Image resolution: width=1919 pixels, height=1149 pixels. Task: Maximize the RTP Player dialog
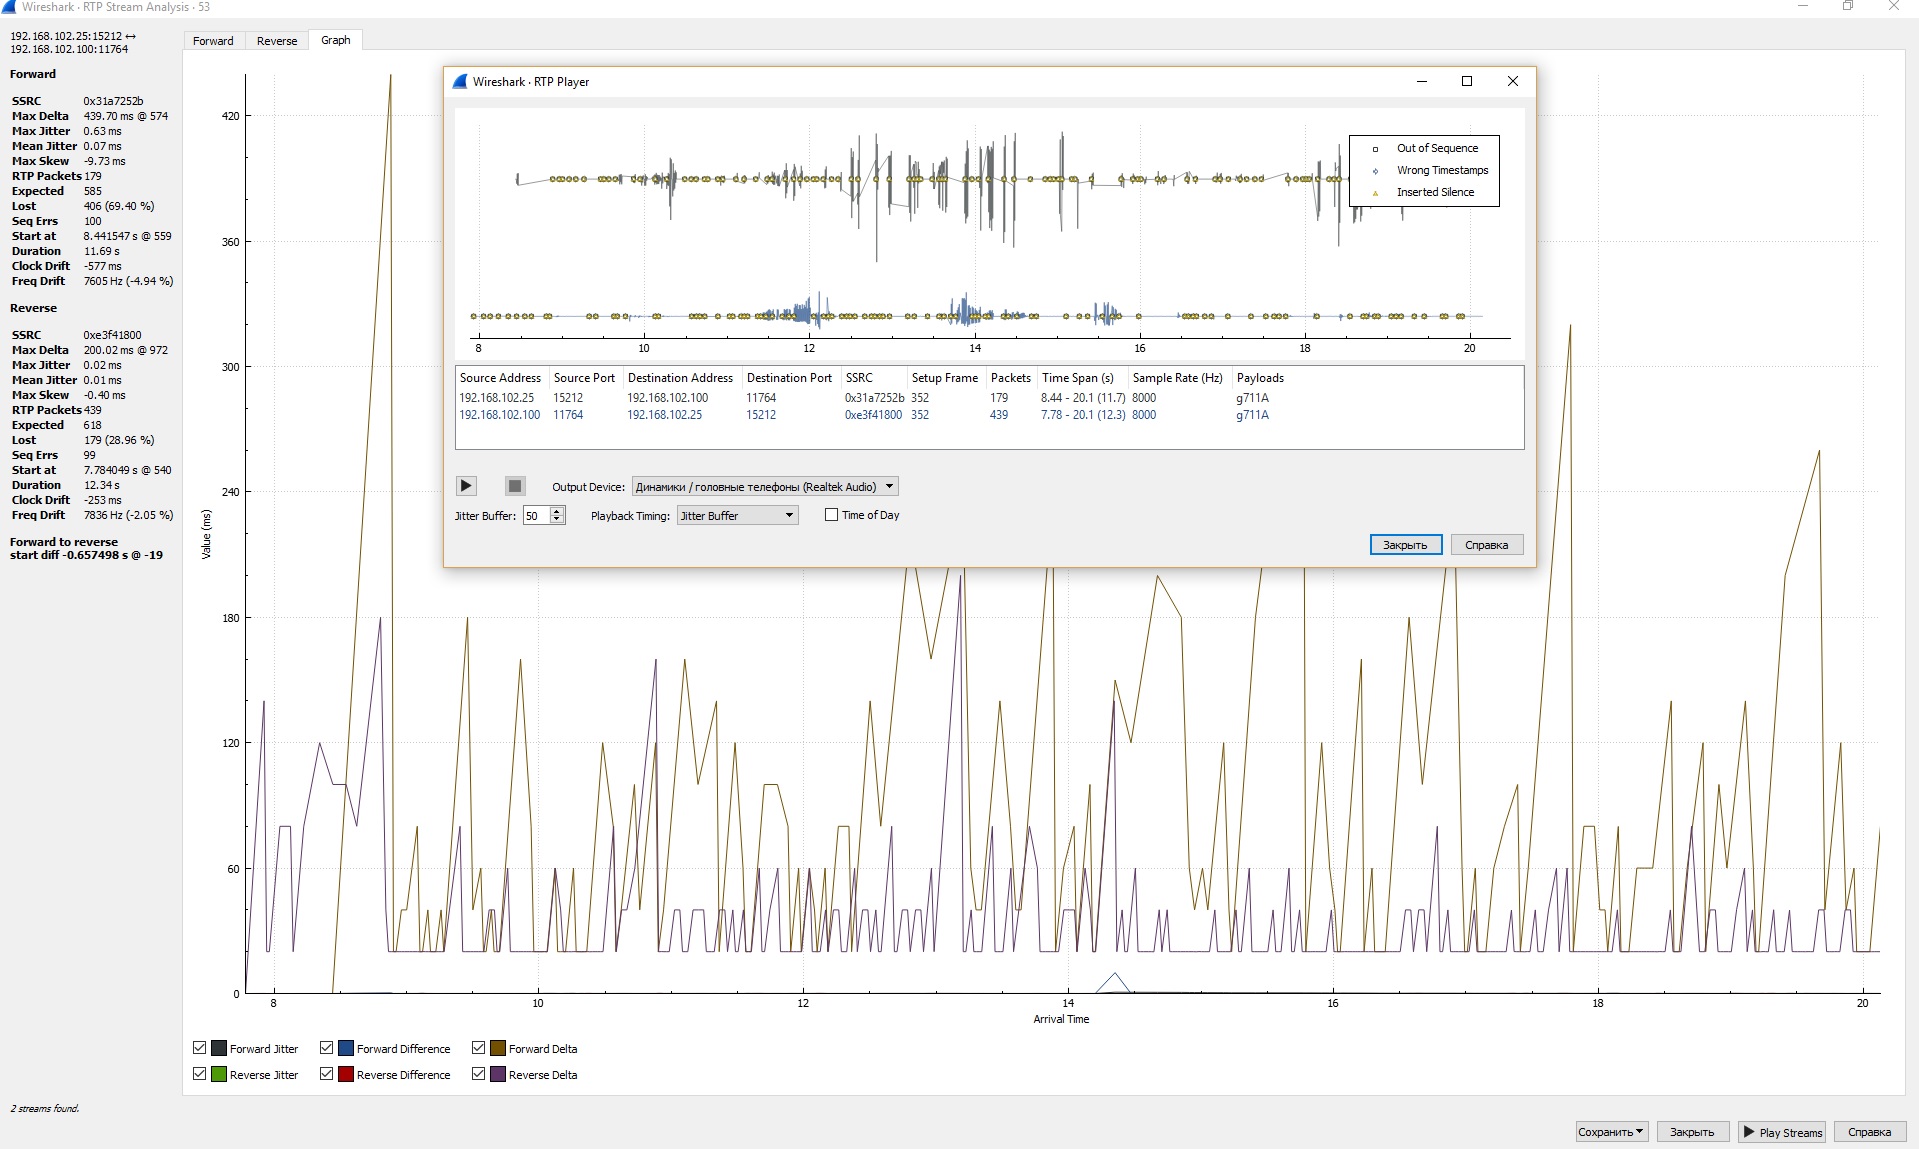1467,82
